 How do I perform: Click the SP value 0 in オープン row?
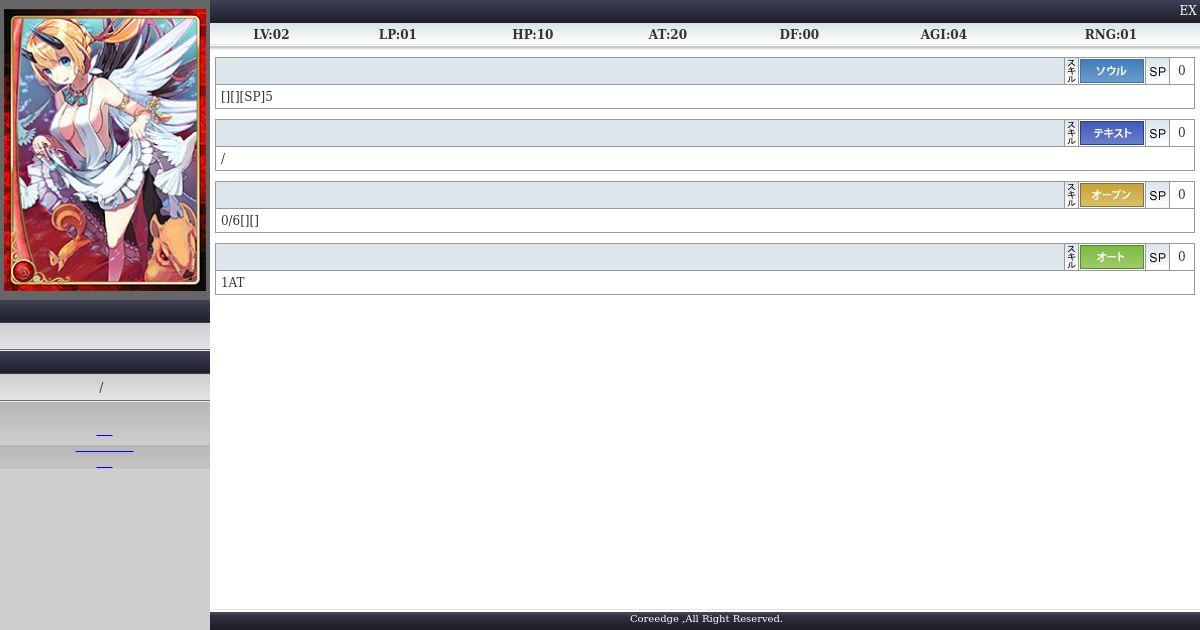[x=1182, y=195]
